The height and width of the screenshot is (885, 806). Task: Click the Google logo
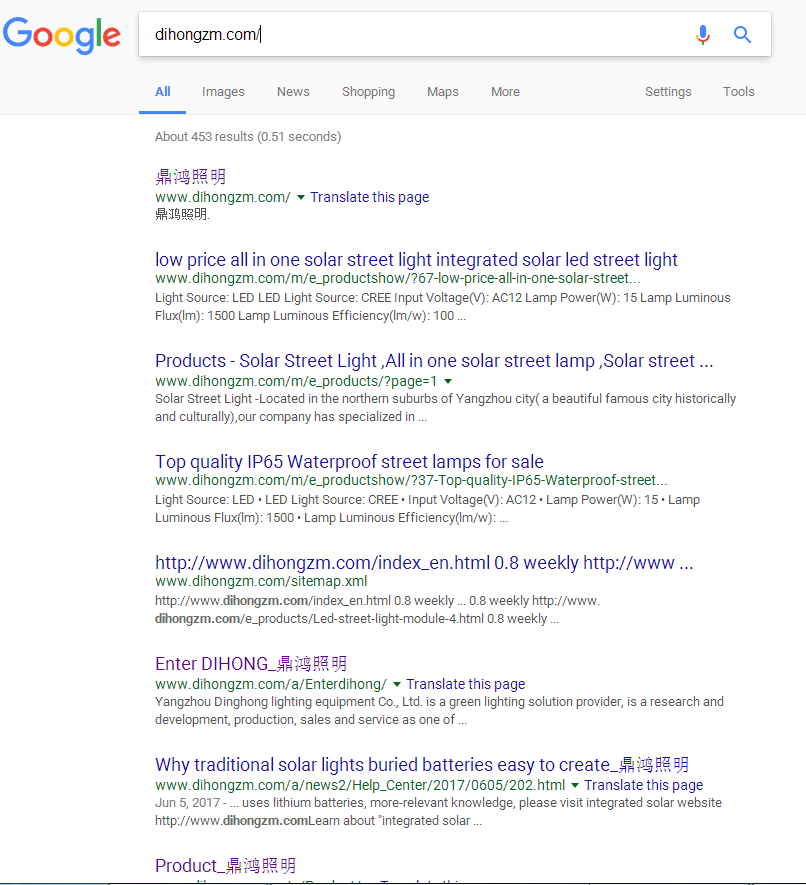pyautogui.click(x=62, y=35)
